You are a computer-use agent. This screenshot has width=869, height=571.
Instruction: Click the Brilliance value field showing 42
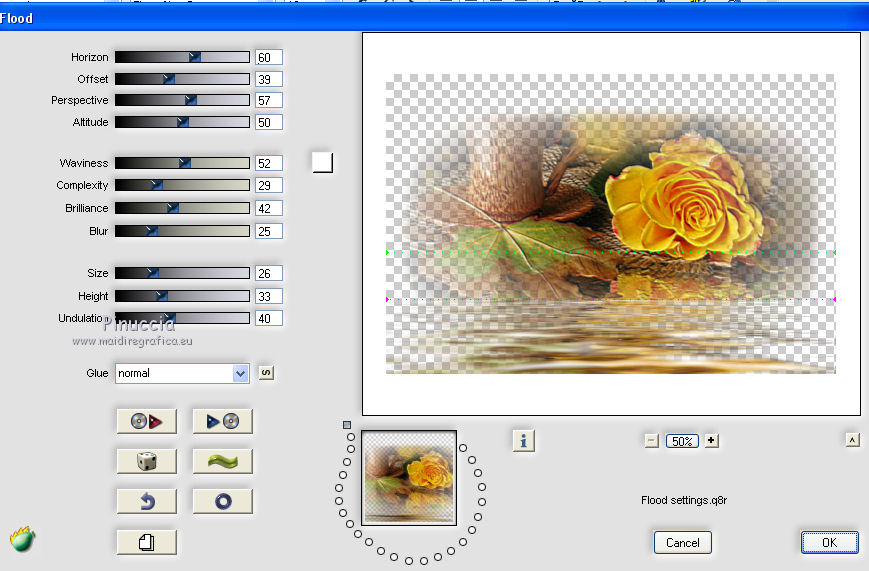pos(269,208)
